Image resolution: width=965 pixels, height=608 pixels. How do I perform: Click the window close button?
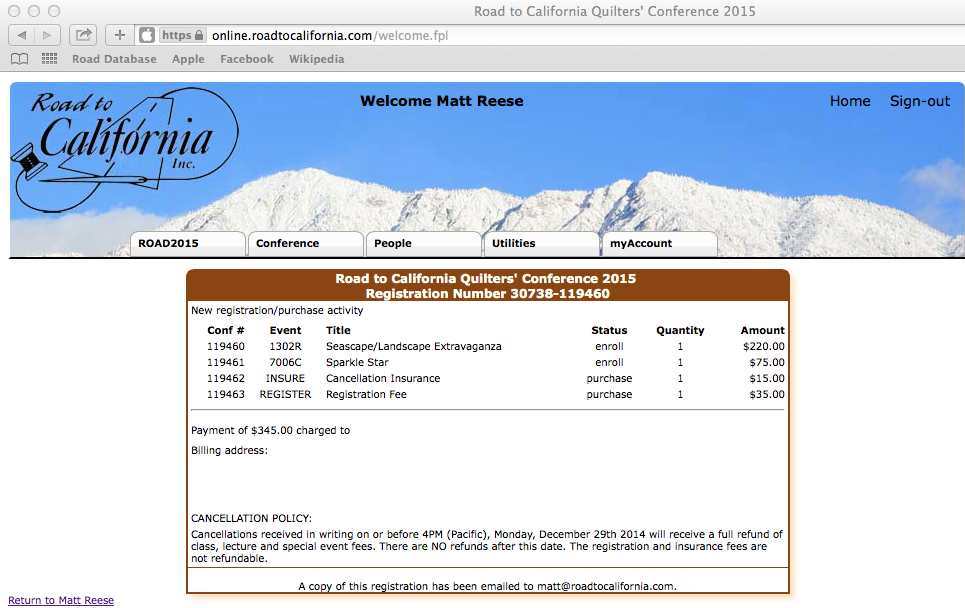14,11
